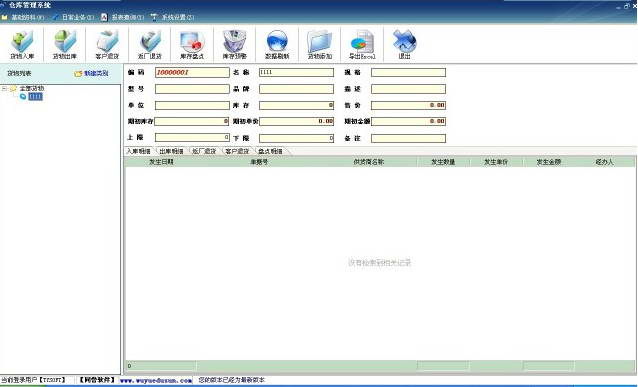
Task: Sort by the 发生单价 column header
Action: pos(496,162)
